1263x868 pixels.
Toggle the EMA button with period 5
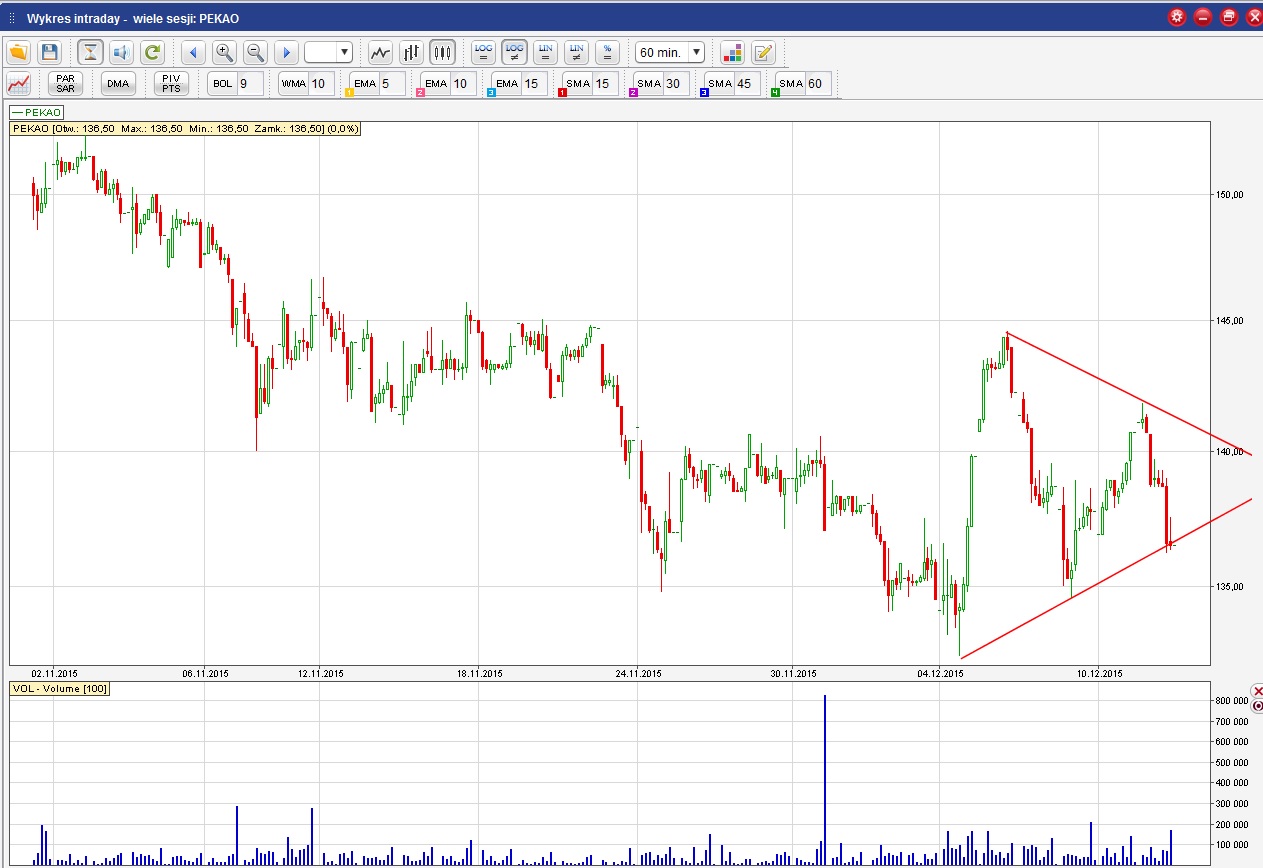(365, 83)
